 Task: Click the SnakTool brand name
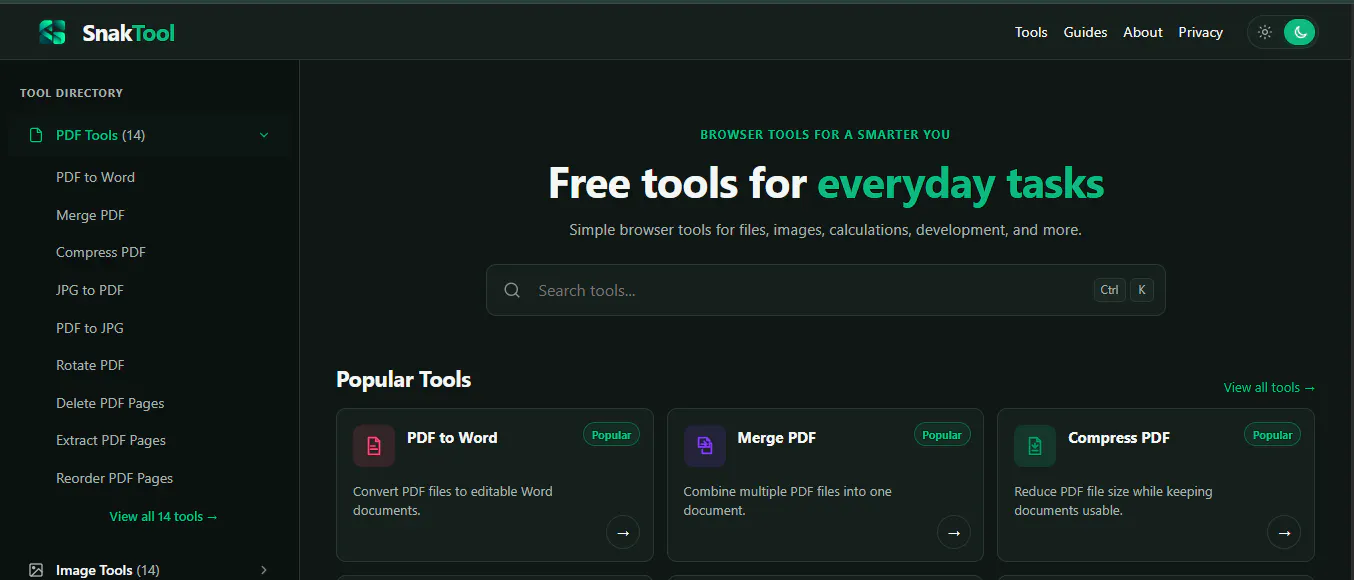(x=128, y=33)
